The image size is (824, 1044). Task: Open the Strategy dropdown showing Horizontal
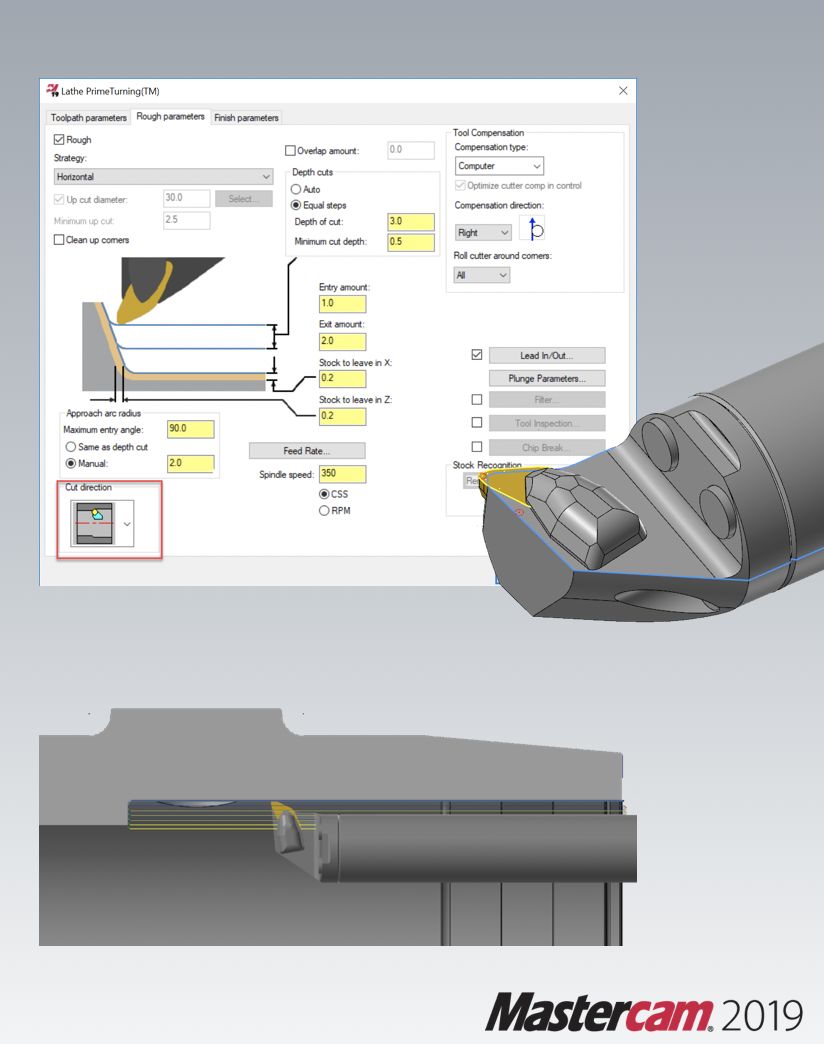point(163,176)
